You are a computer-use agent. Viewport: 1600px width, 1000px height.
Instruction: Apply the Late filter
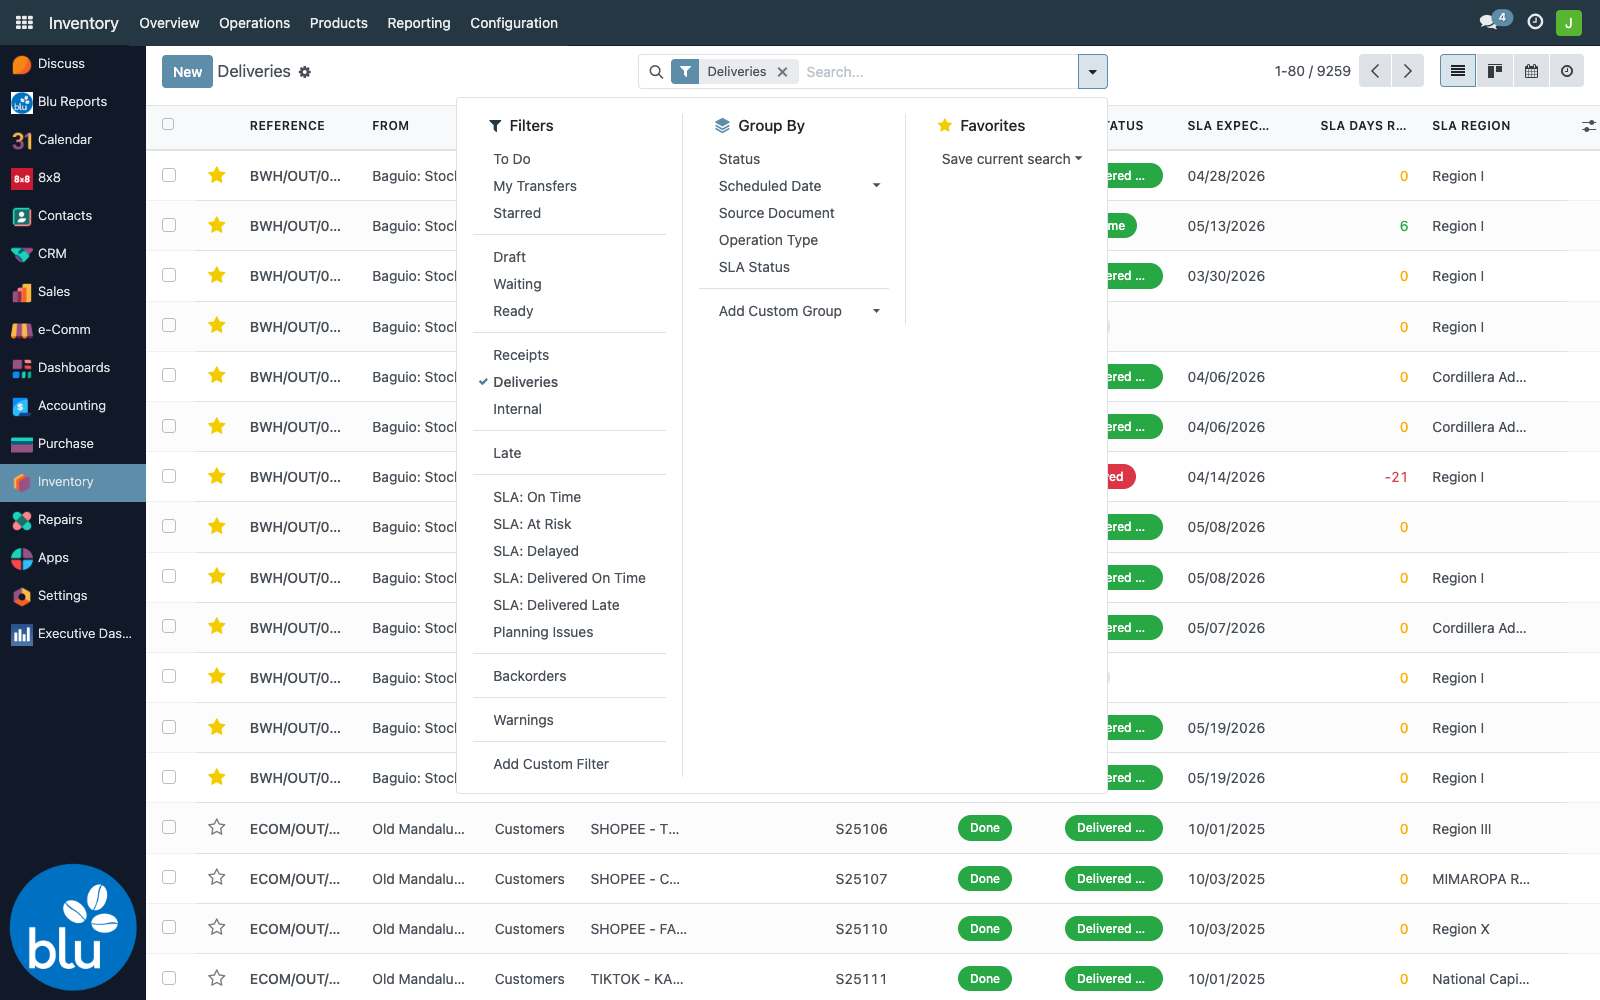coord(507,453)
